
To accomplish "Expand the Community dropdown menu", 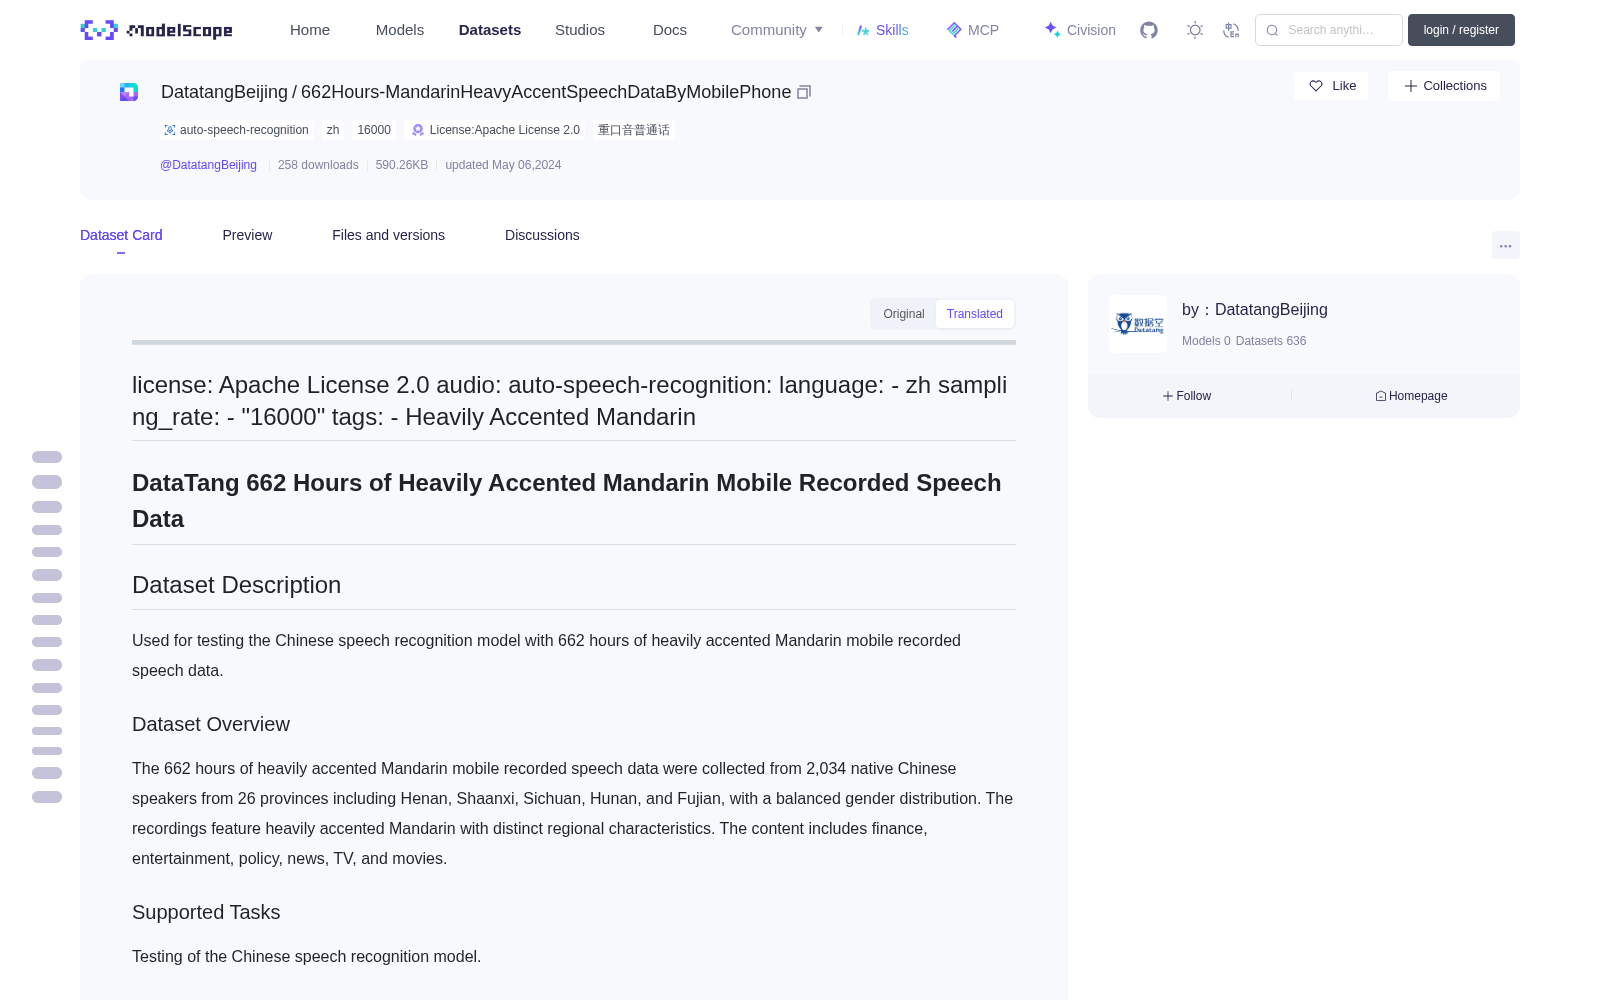I will [x=777, y=30].
